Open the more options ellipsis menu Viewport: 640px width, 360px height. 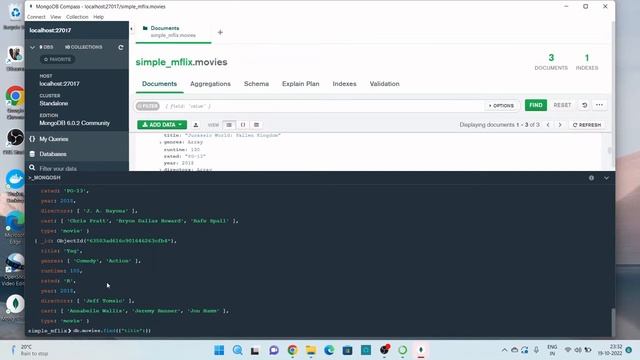(599, 105)
